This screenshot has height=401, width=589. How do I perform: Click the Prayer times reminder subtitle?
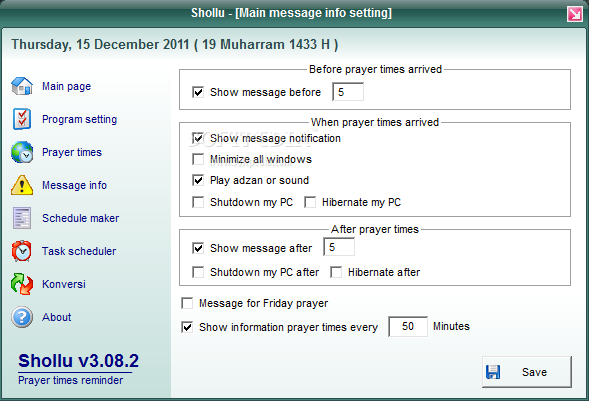click(x=71, y=380)
